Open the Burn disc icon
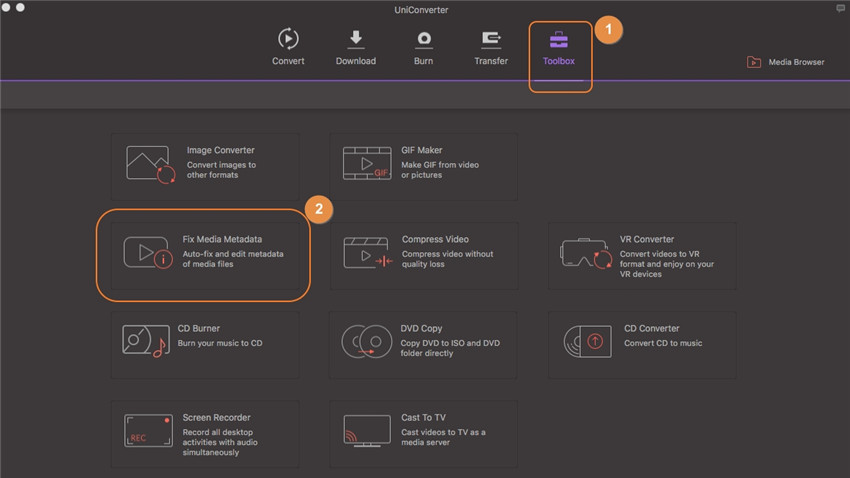 point(423,40)
